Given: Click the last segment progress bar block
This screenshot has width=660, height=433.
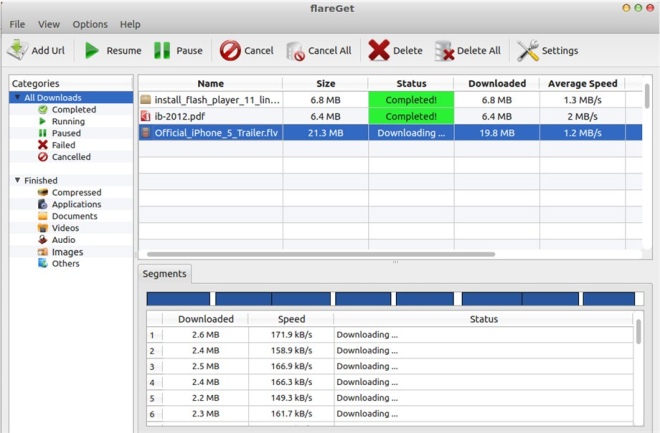Looking at the screenshot, I should (x=609, y=299).
